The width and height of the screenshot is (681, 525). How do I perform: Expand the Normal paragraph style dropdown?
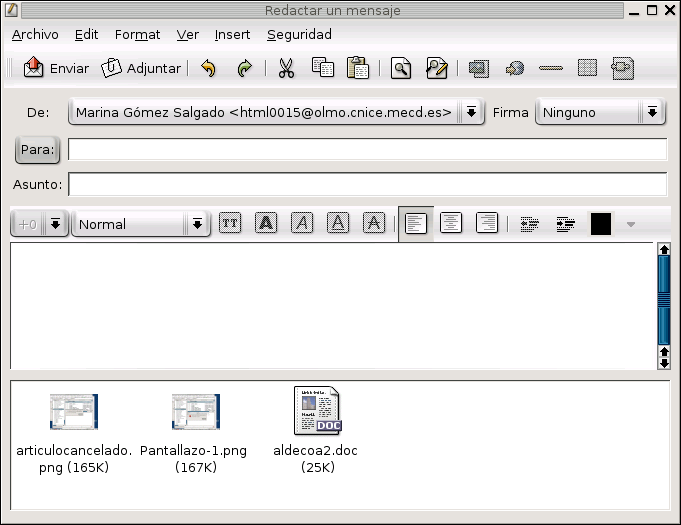pos(198,224)
